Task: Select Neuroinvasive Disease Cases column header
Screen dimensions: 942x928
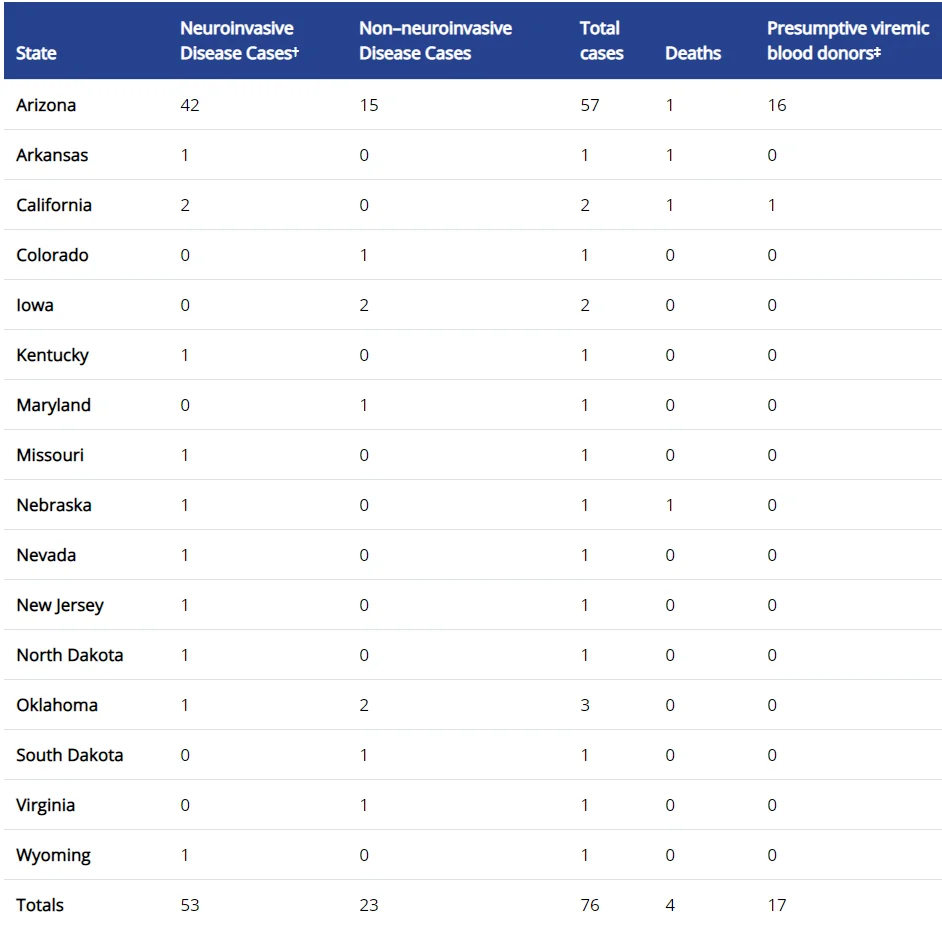Action: [x=239, y=41]
